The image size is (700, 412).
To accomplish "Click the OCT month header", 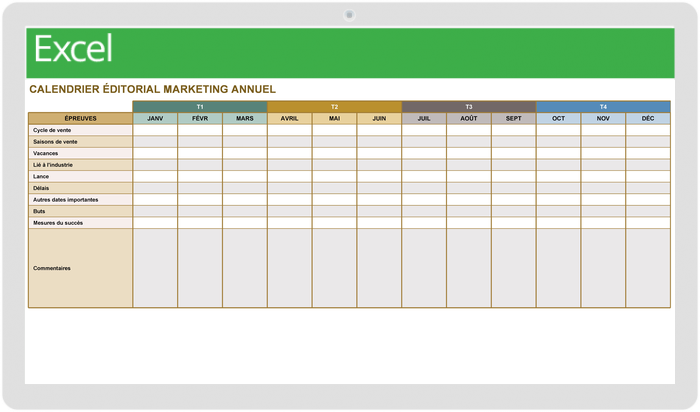I will point(558,118).
